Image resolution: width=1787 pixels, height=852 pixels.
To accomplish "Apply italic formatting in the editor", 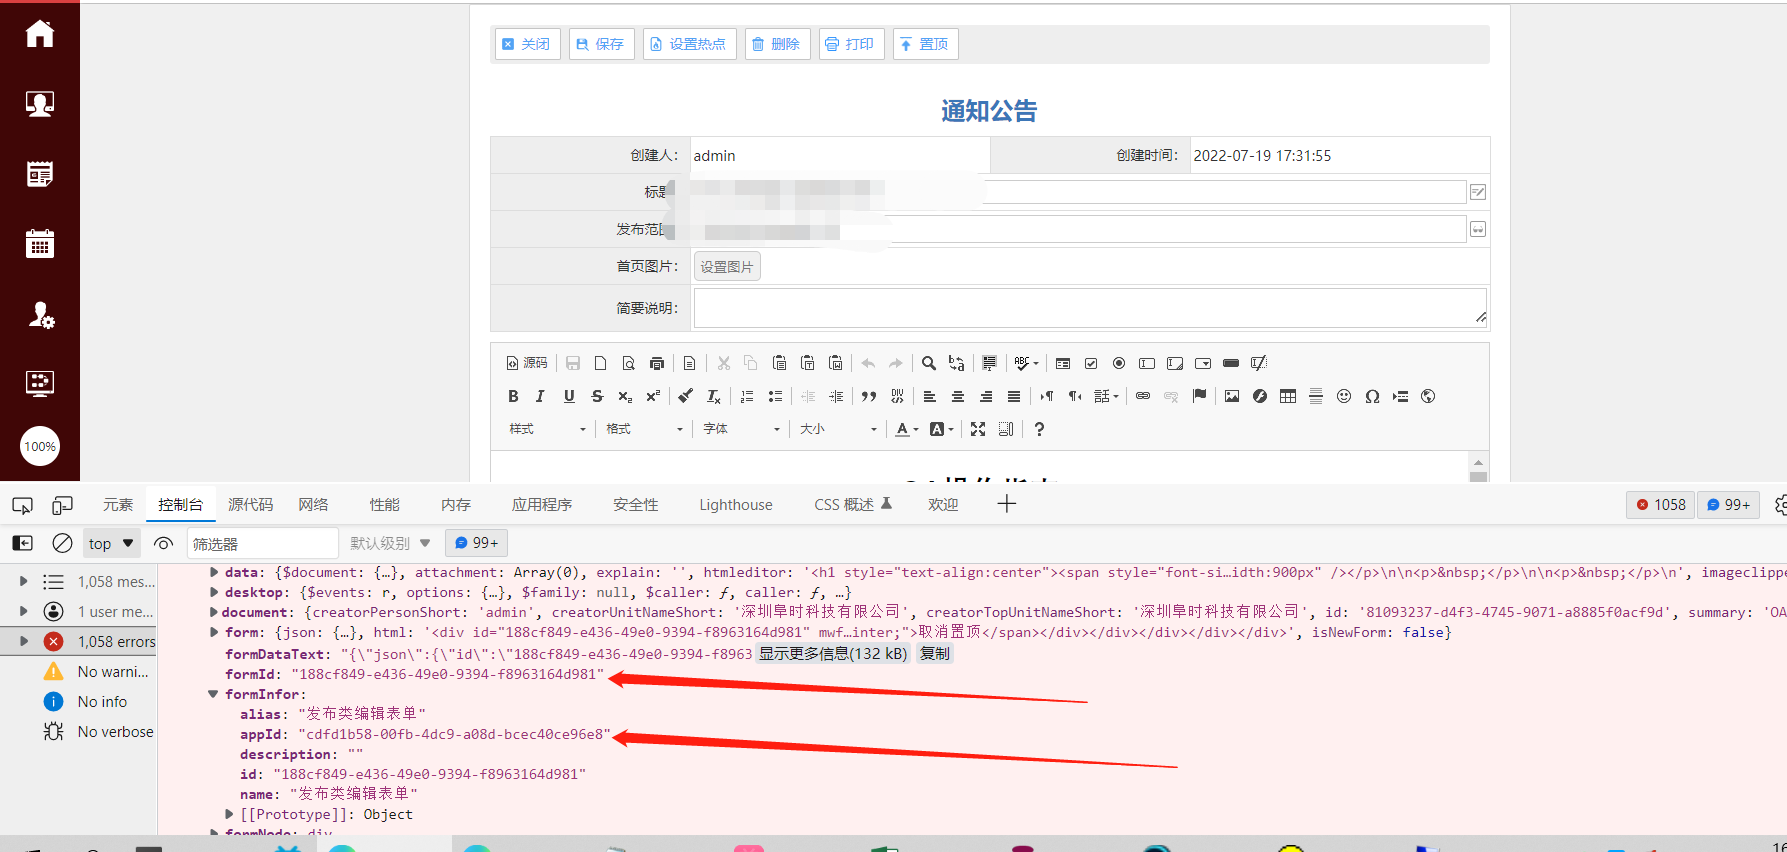I will (x=540, y=396).
